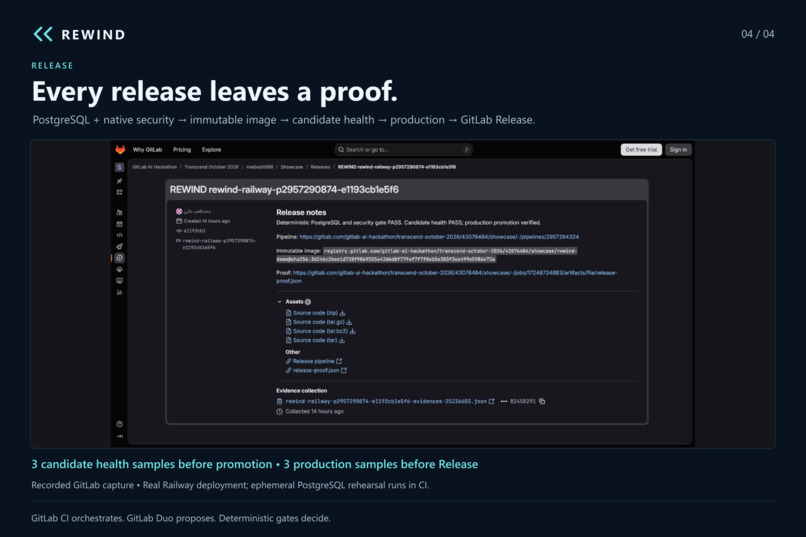The height and width of the screenshot is (537, 806).
Task: Click the pin icon in the sidebar
Action: pos(119,181)
